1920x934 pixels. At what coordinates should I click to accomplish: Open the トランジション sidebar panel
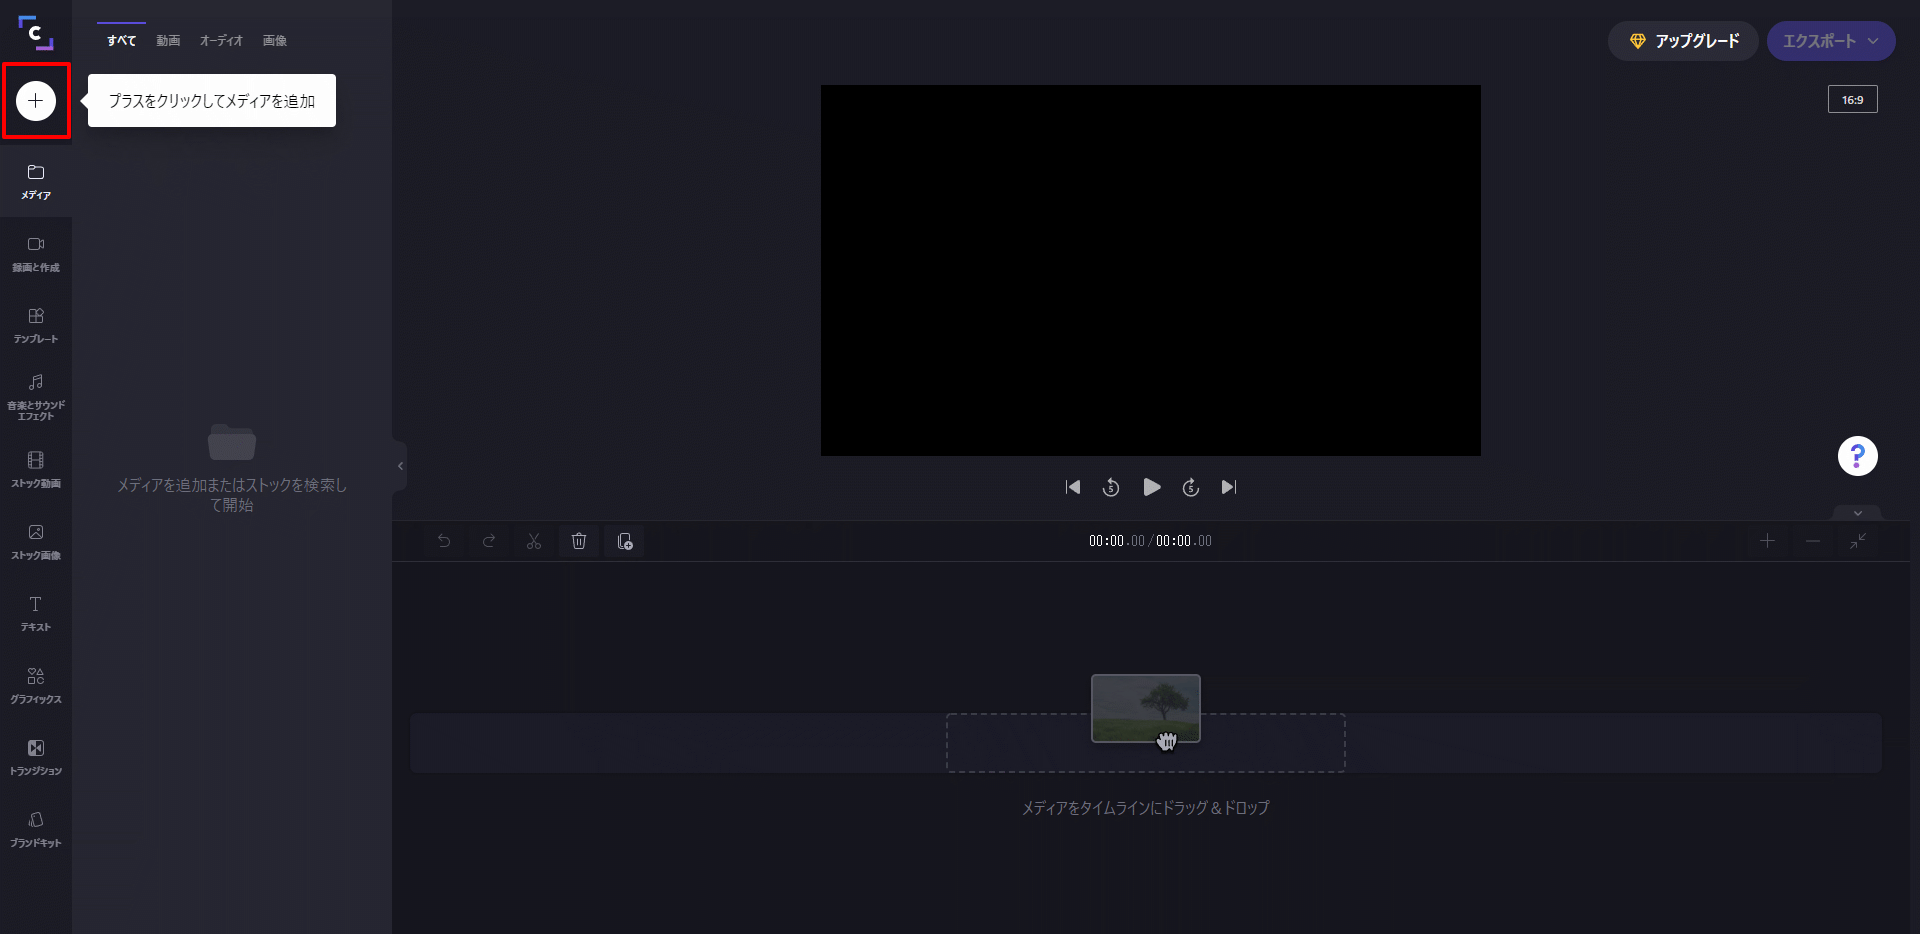pos(36,757)
